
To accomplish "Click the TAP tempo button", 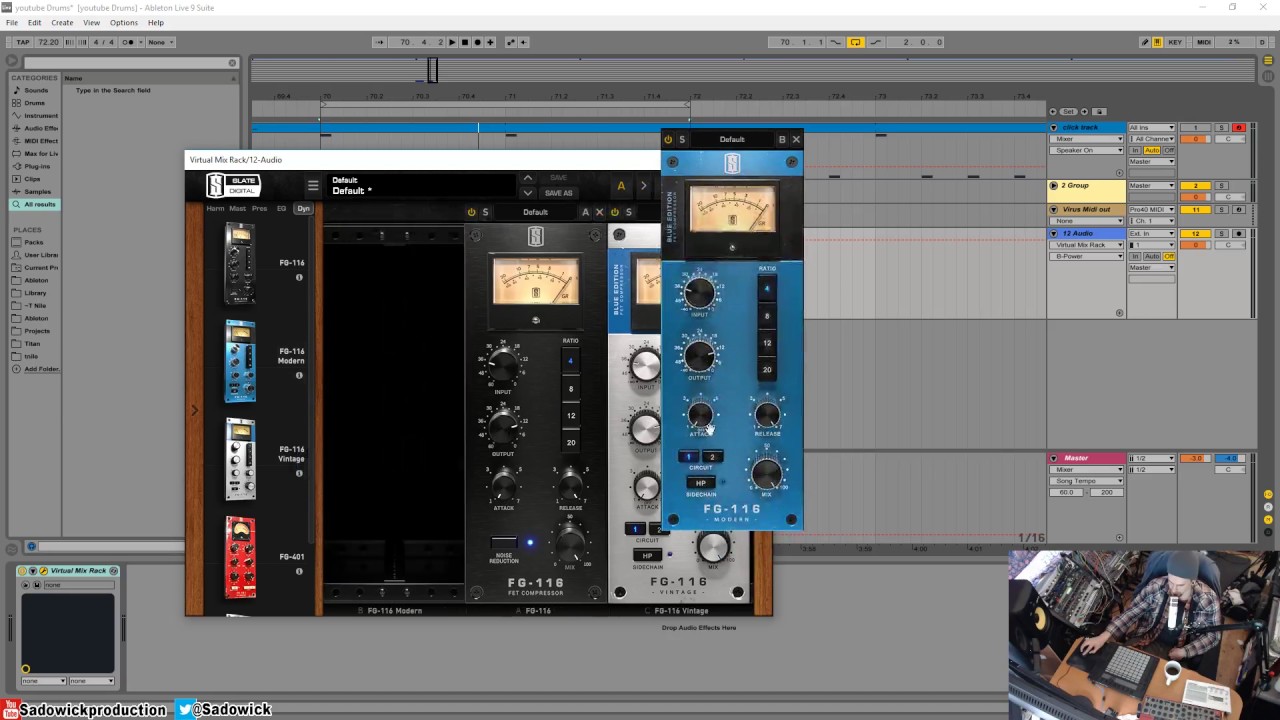I will [x=21, y=42].
